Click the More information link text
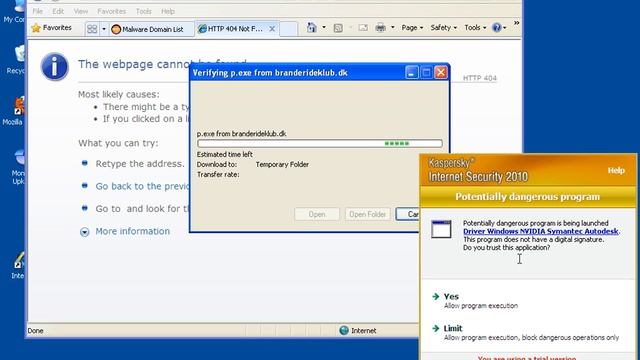640x360 pixels. coord(133,231)
